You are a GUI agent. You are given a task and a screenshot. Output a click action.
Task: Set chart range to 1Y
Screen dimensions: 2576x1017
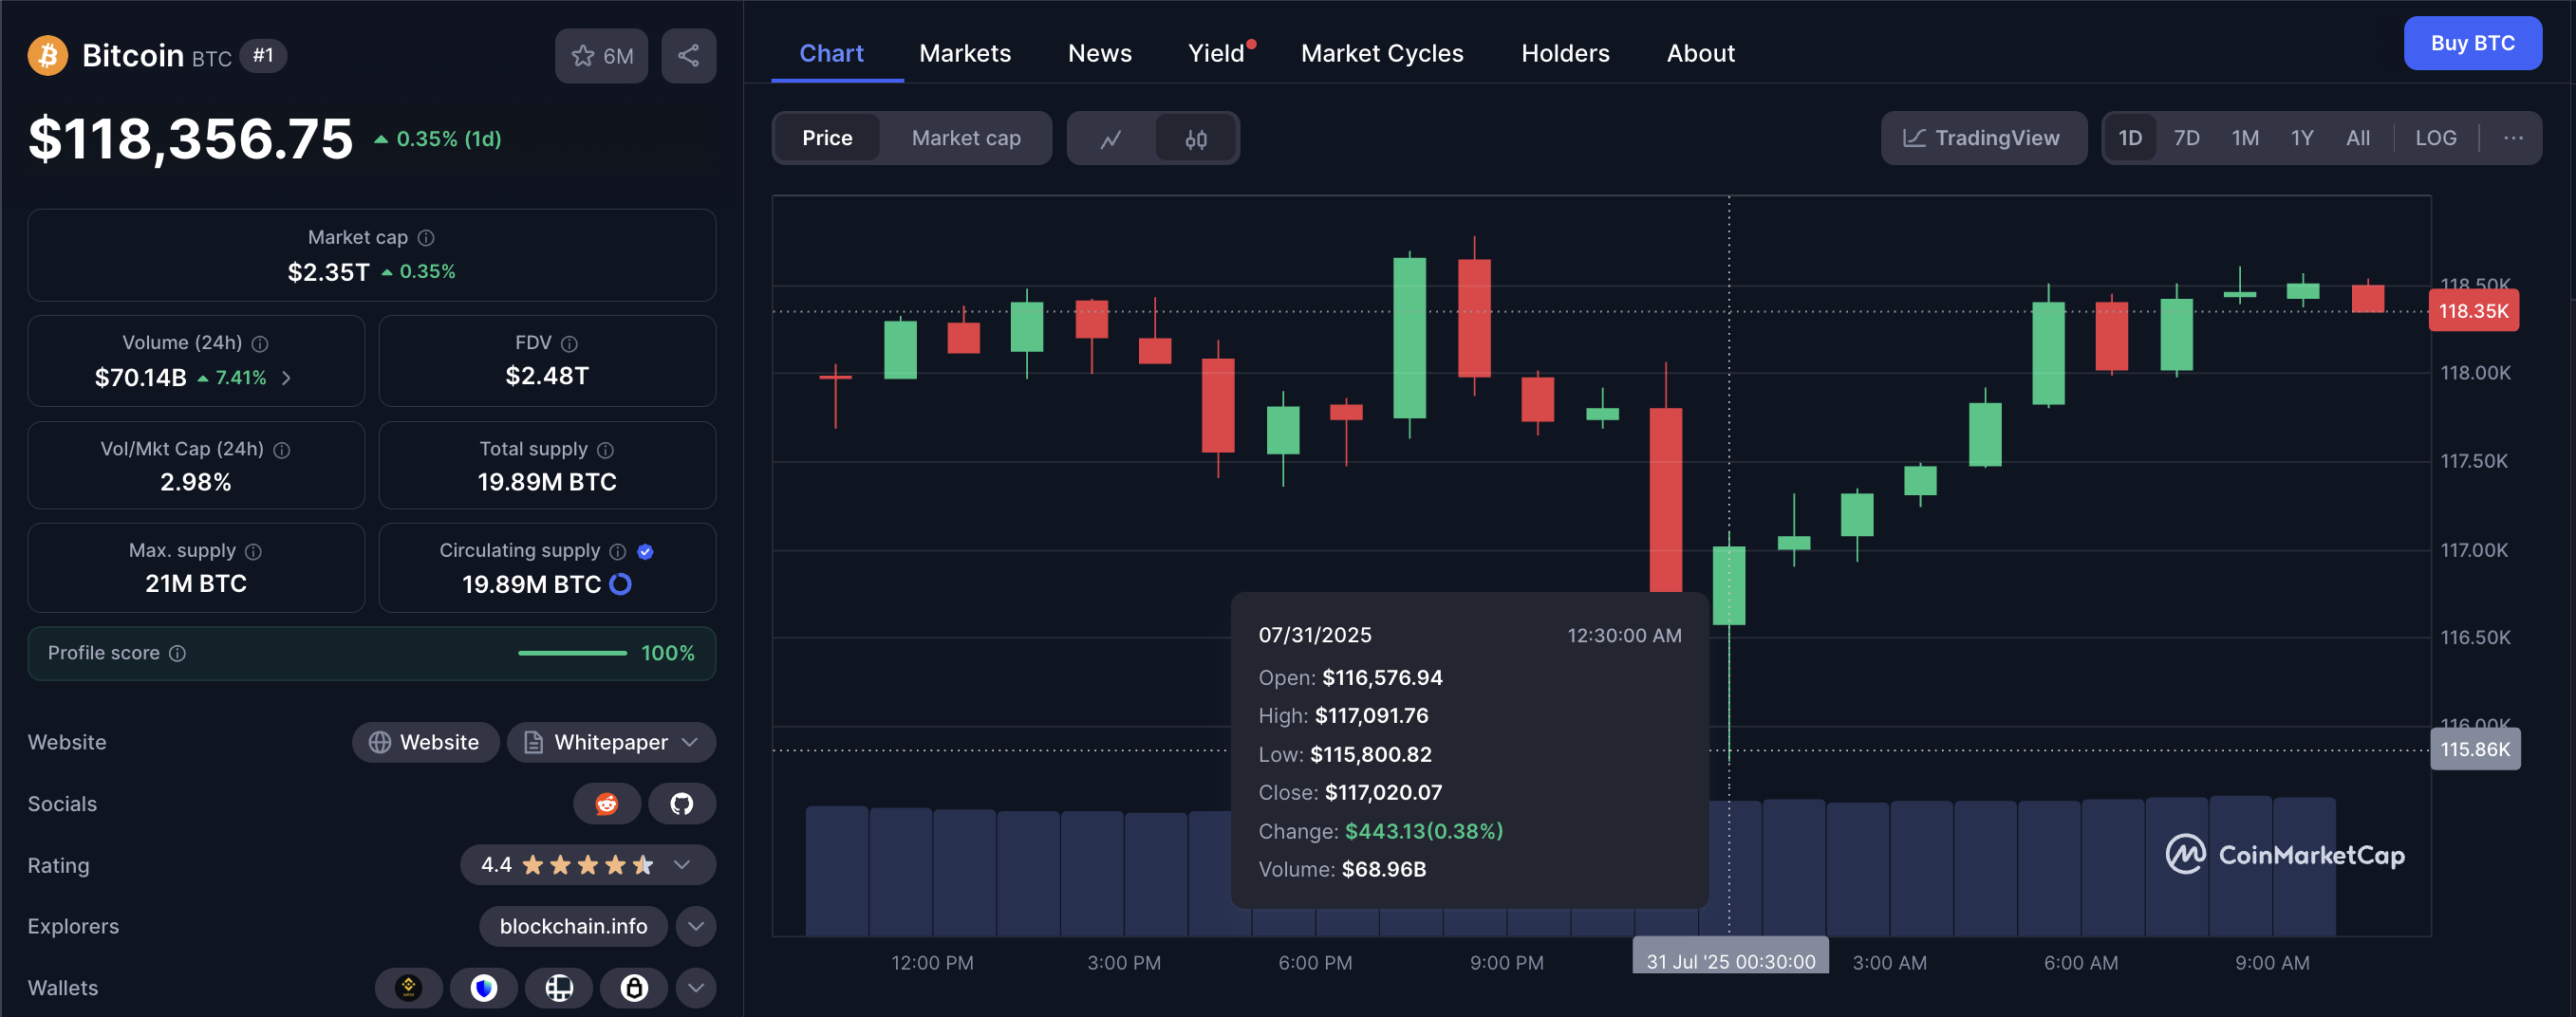(2302, 138)
